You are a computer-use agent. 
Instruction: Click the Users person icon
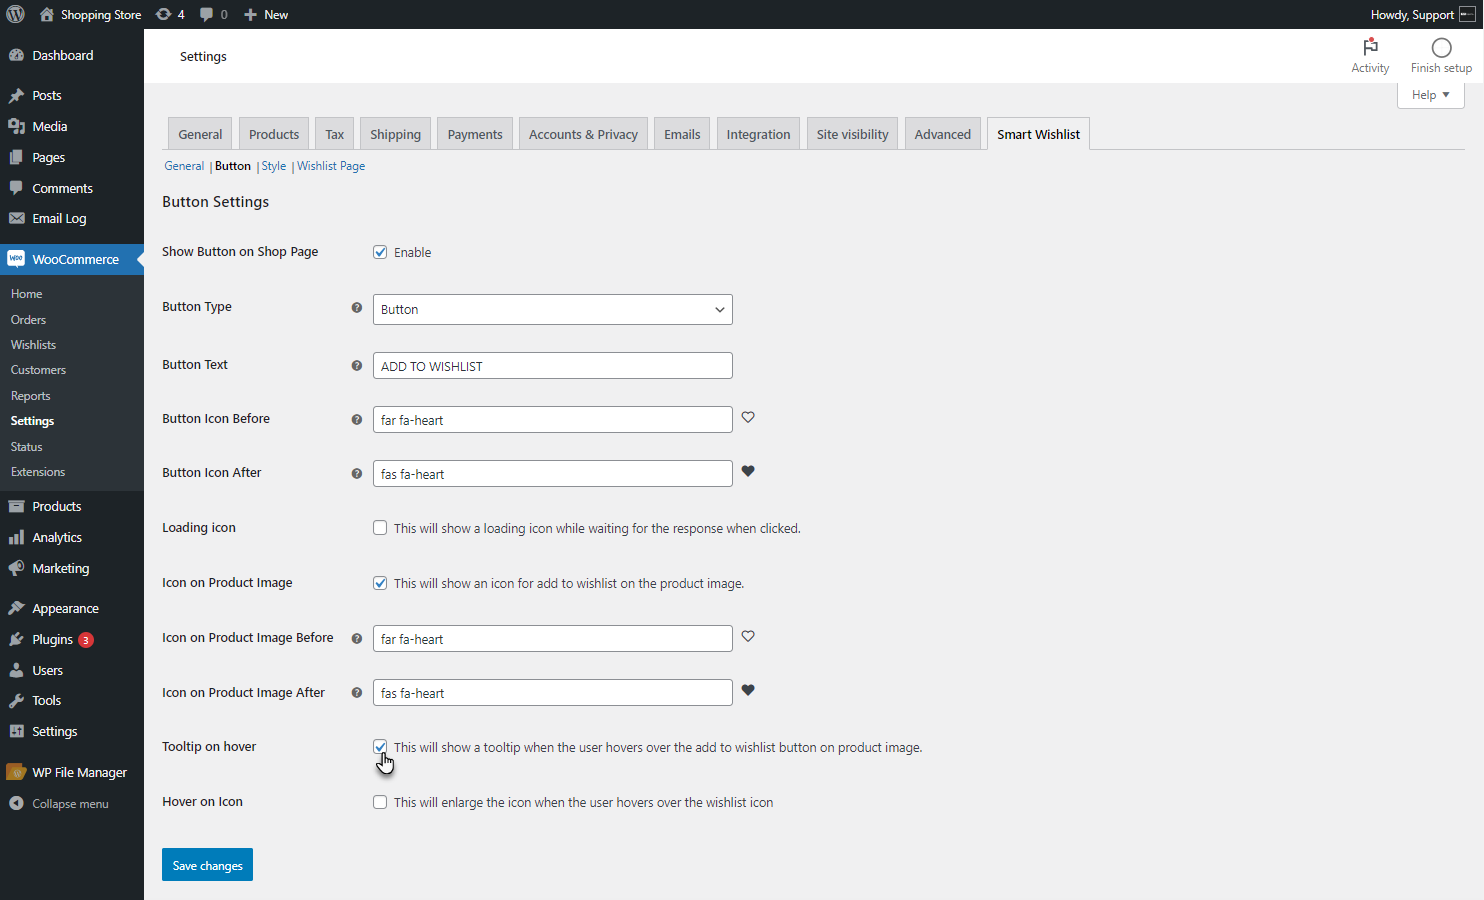16,670
